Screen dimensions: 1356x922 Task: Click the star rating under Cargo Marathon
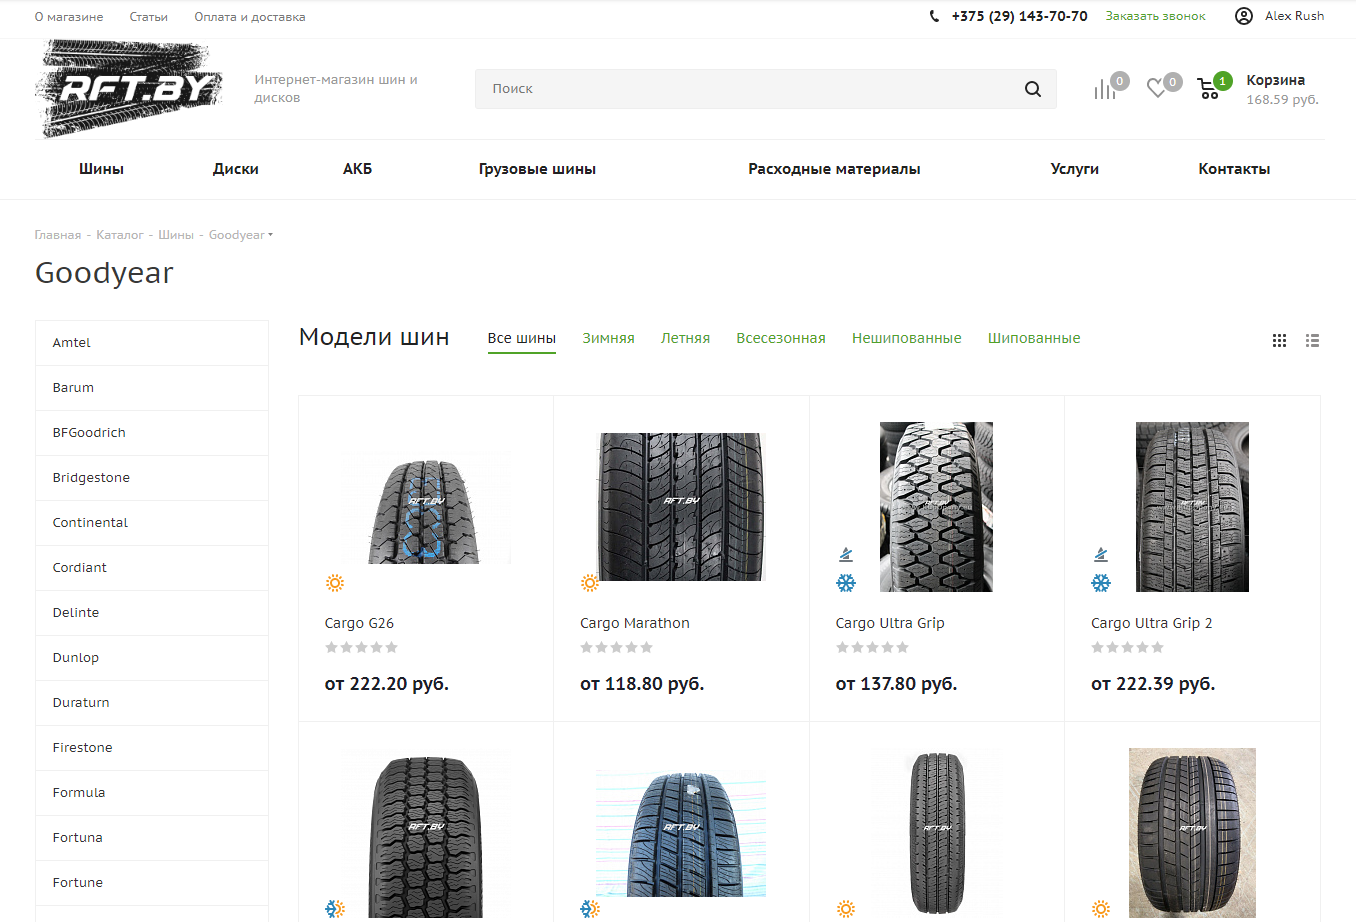pos(617,648)
